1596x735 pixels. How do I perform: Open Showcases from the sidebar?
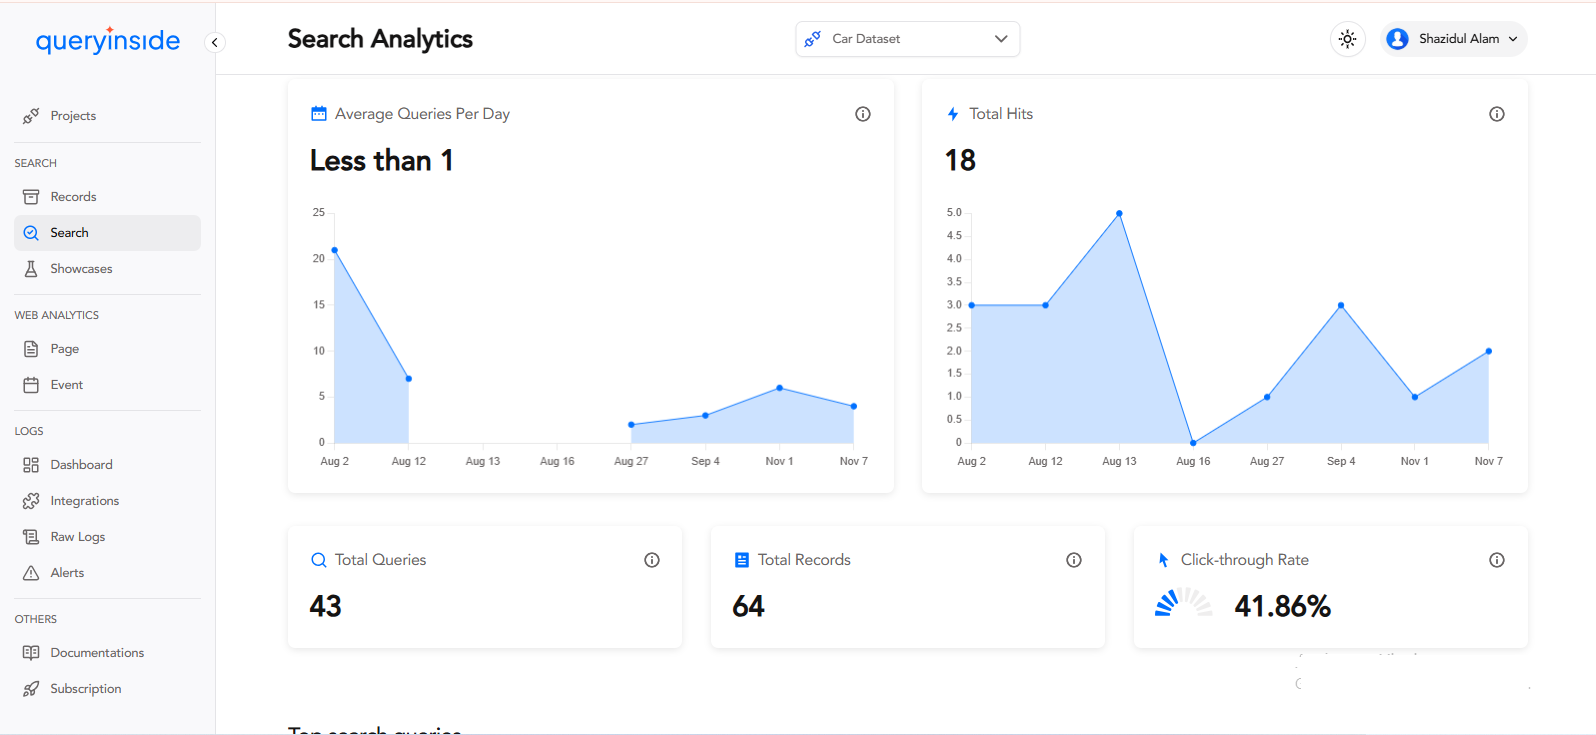81,269
